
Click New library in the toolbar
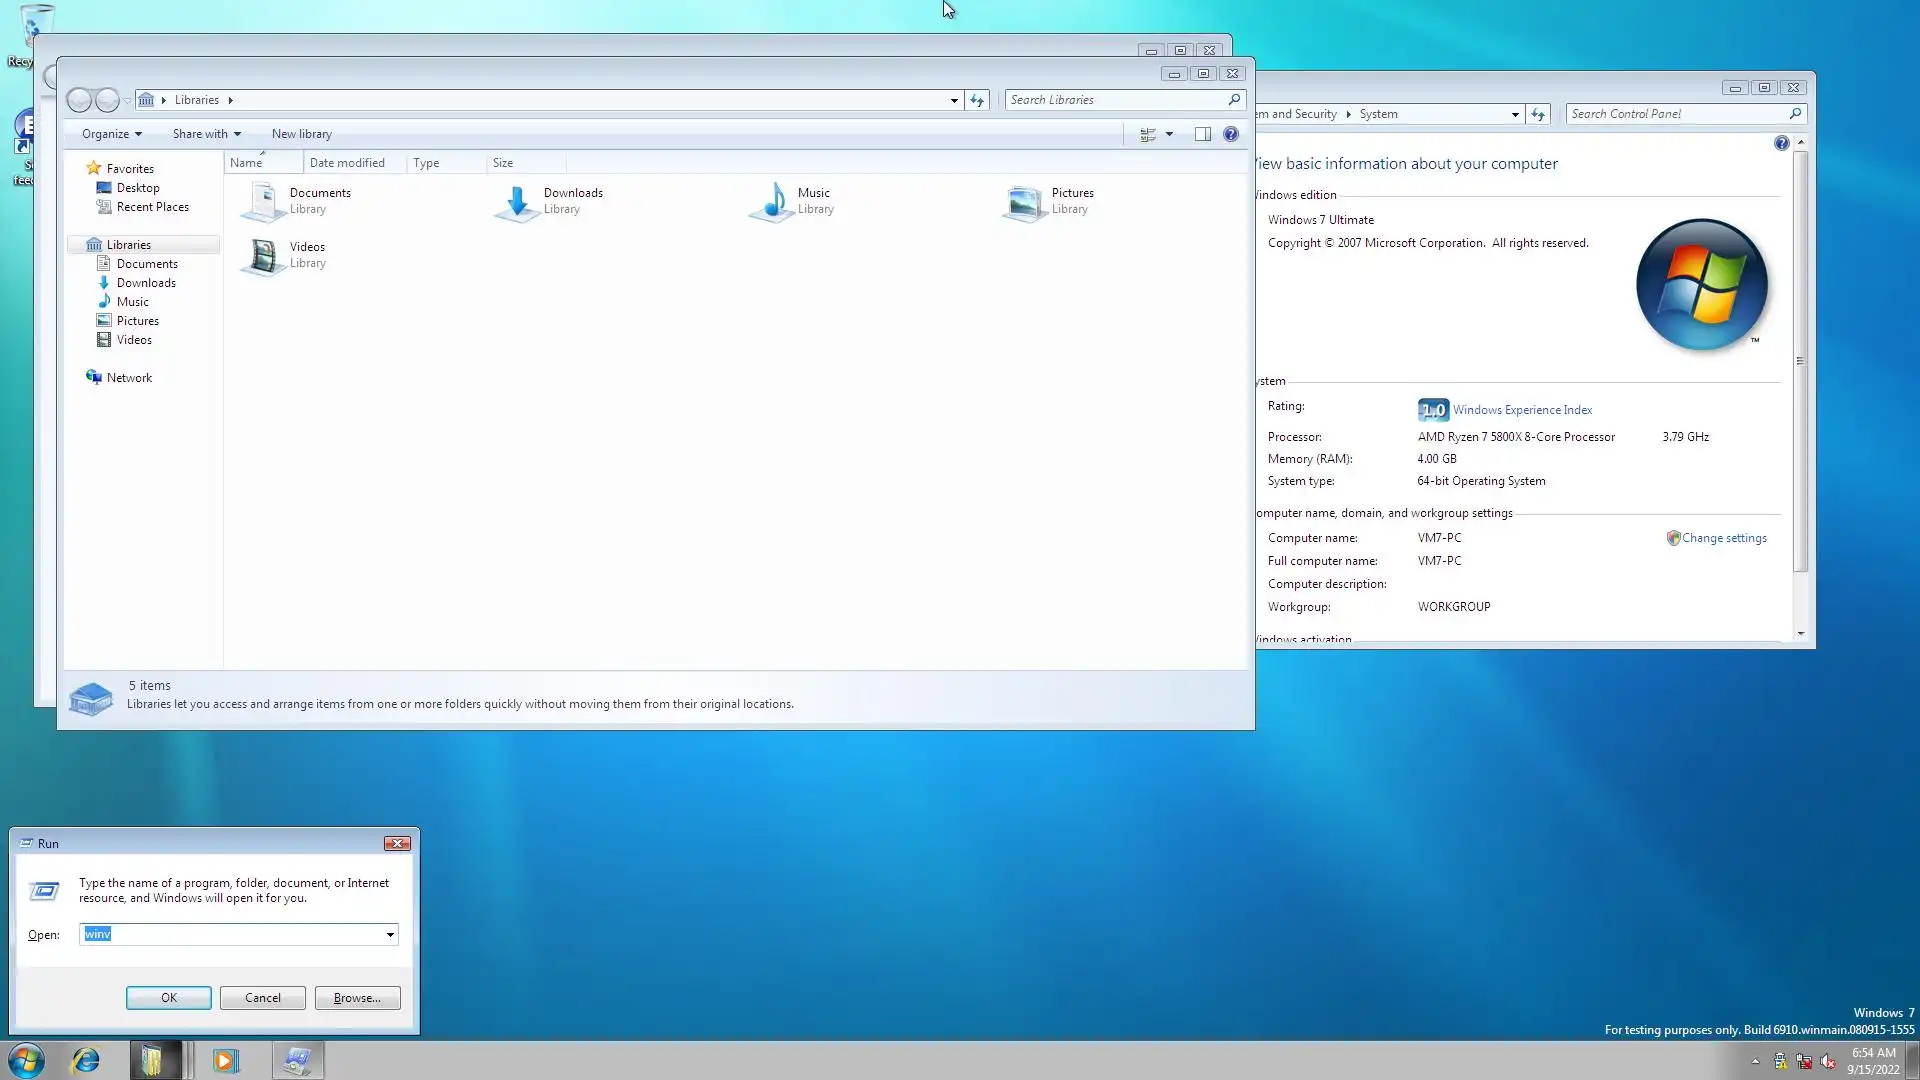tap(301, 134)
